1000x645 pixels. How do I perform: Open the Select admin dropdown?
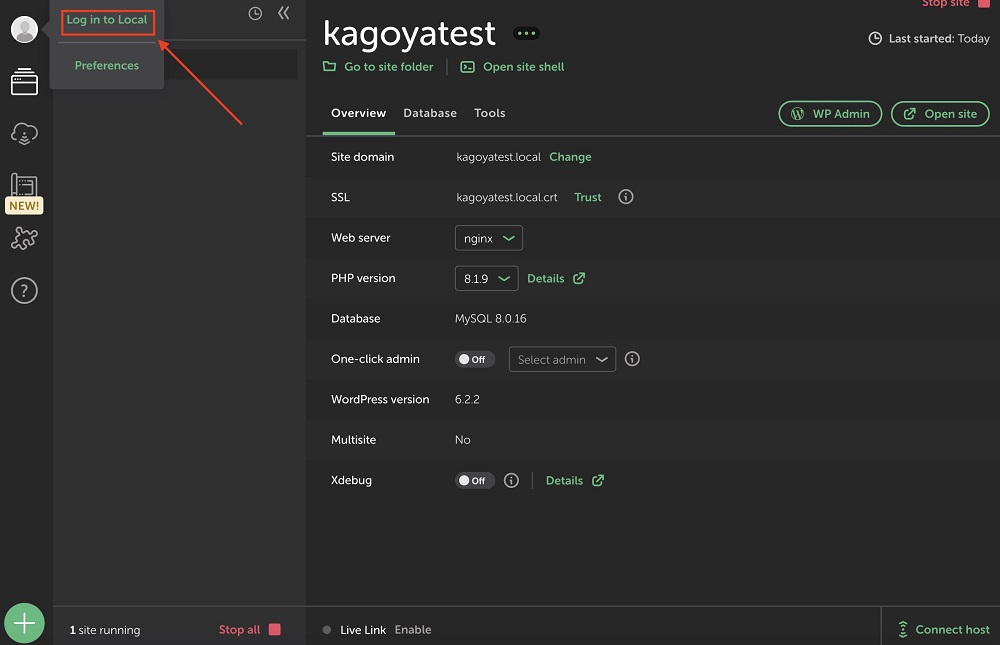pos(562,359)
